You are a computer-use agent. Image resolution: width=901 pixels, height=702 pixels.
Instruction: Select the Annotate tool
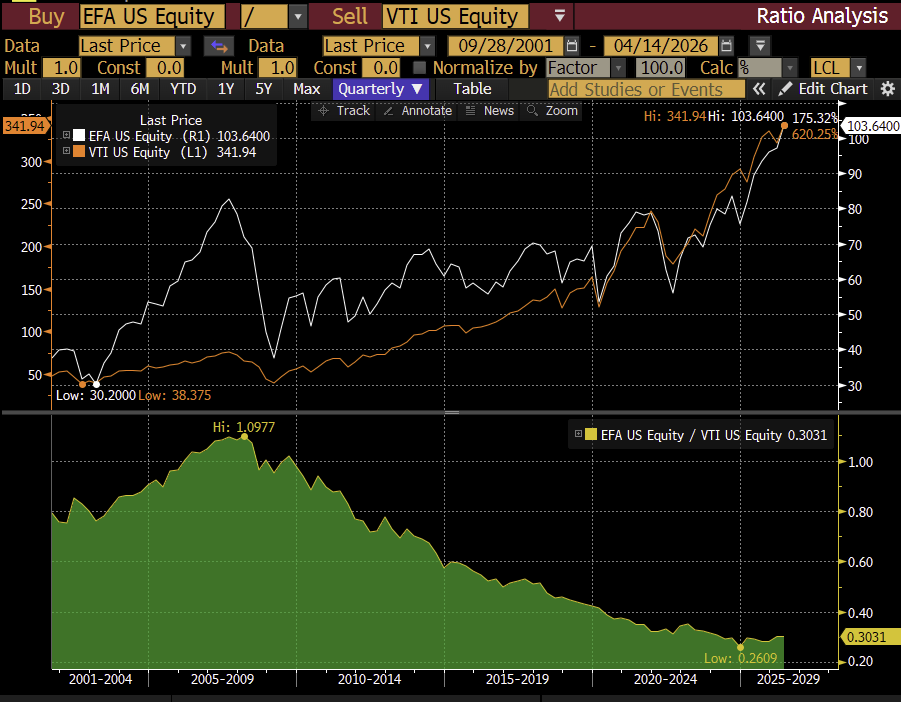coord(418,111)
